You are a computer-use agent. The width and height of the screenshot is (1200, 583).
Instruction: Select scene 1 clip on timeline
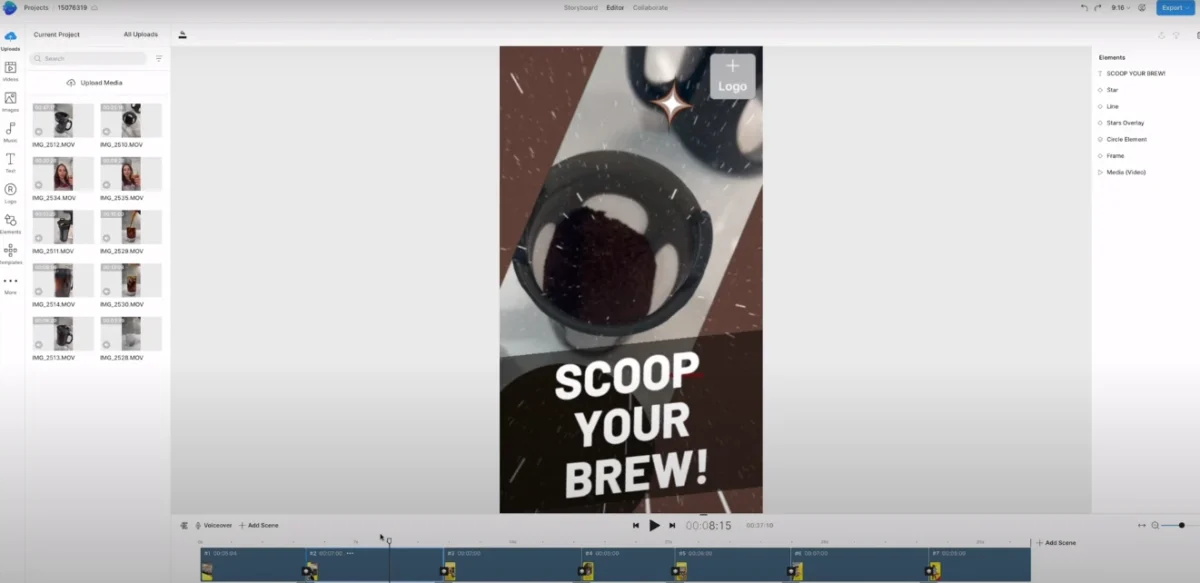[253, 565]
